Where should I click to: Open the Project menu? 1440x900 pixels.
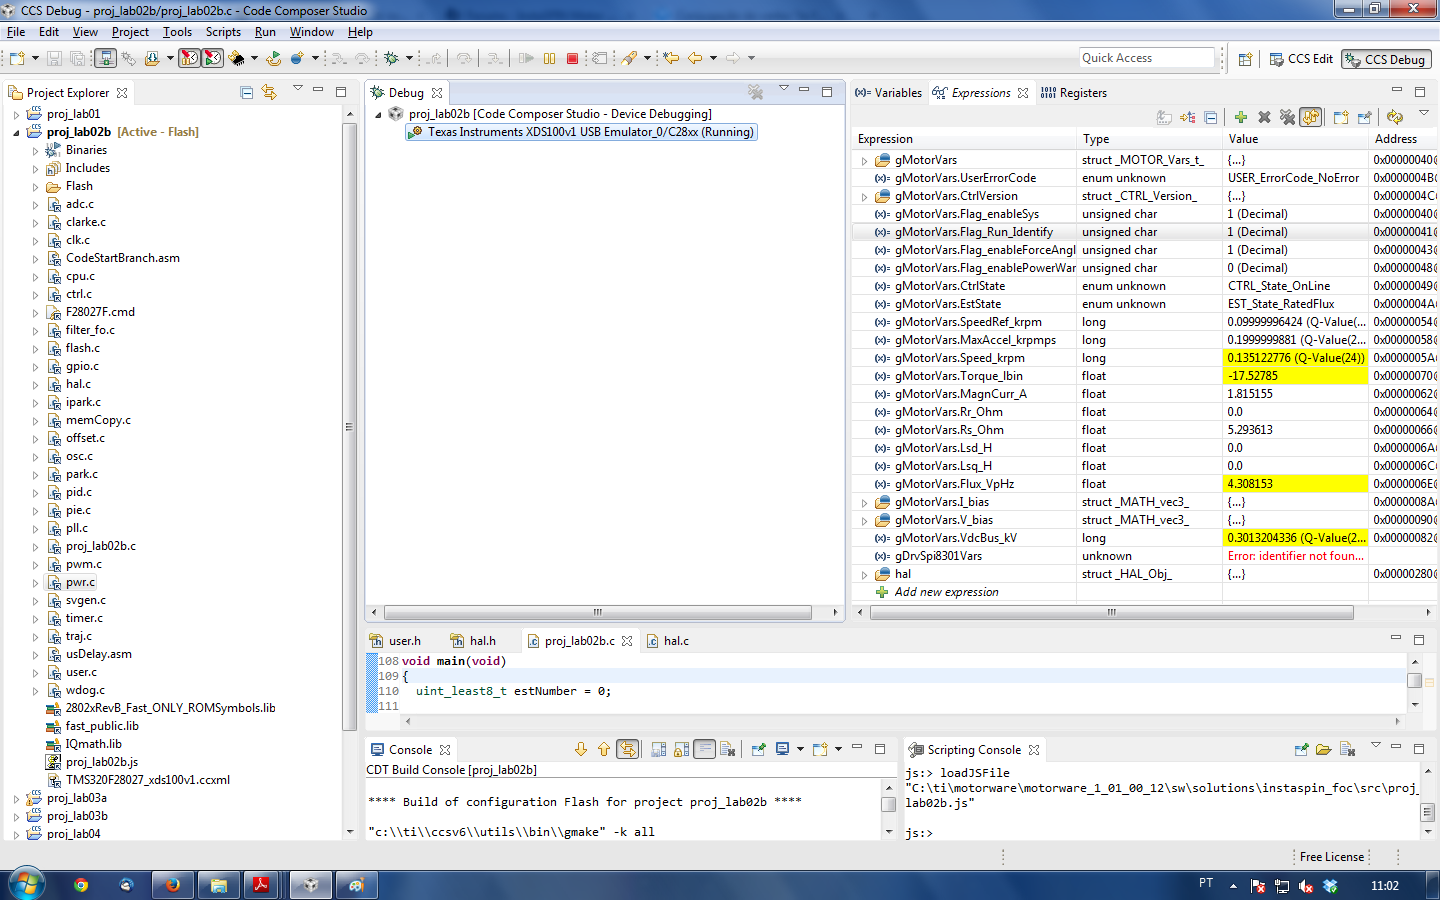pos(130,32)
